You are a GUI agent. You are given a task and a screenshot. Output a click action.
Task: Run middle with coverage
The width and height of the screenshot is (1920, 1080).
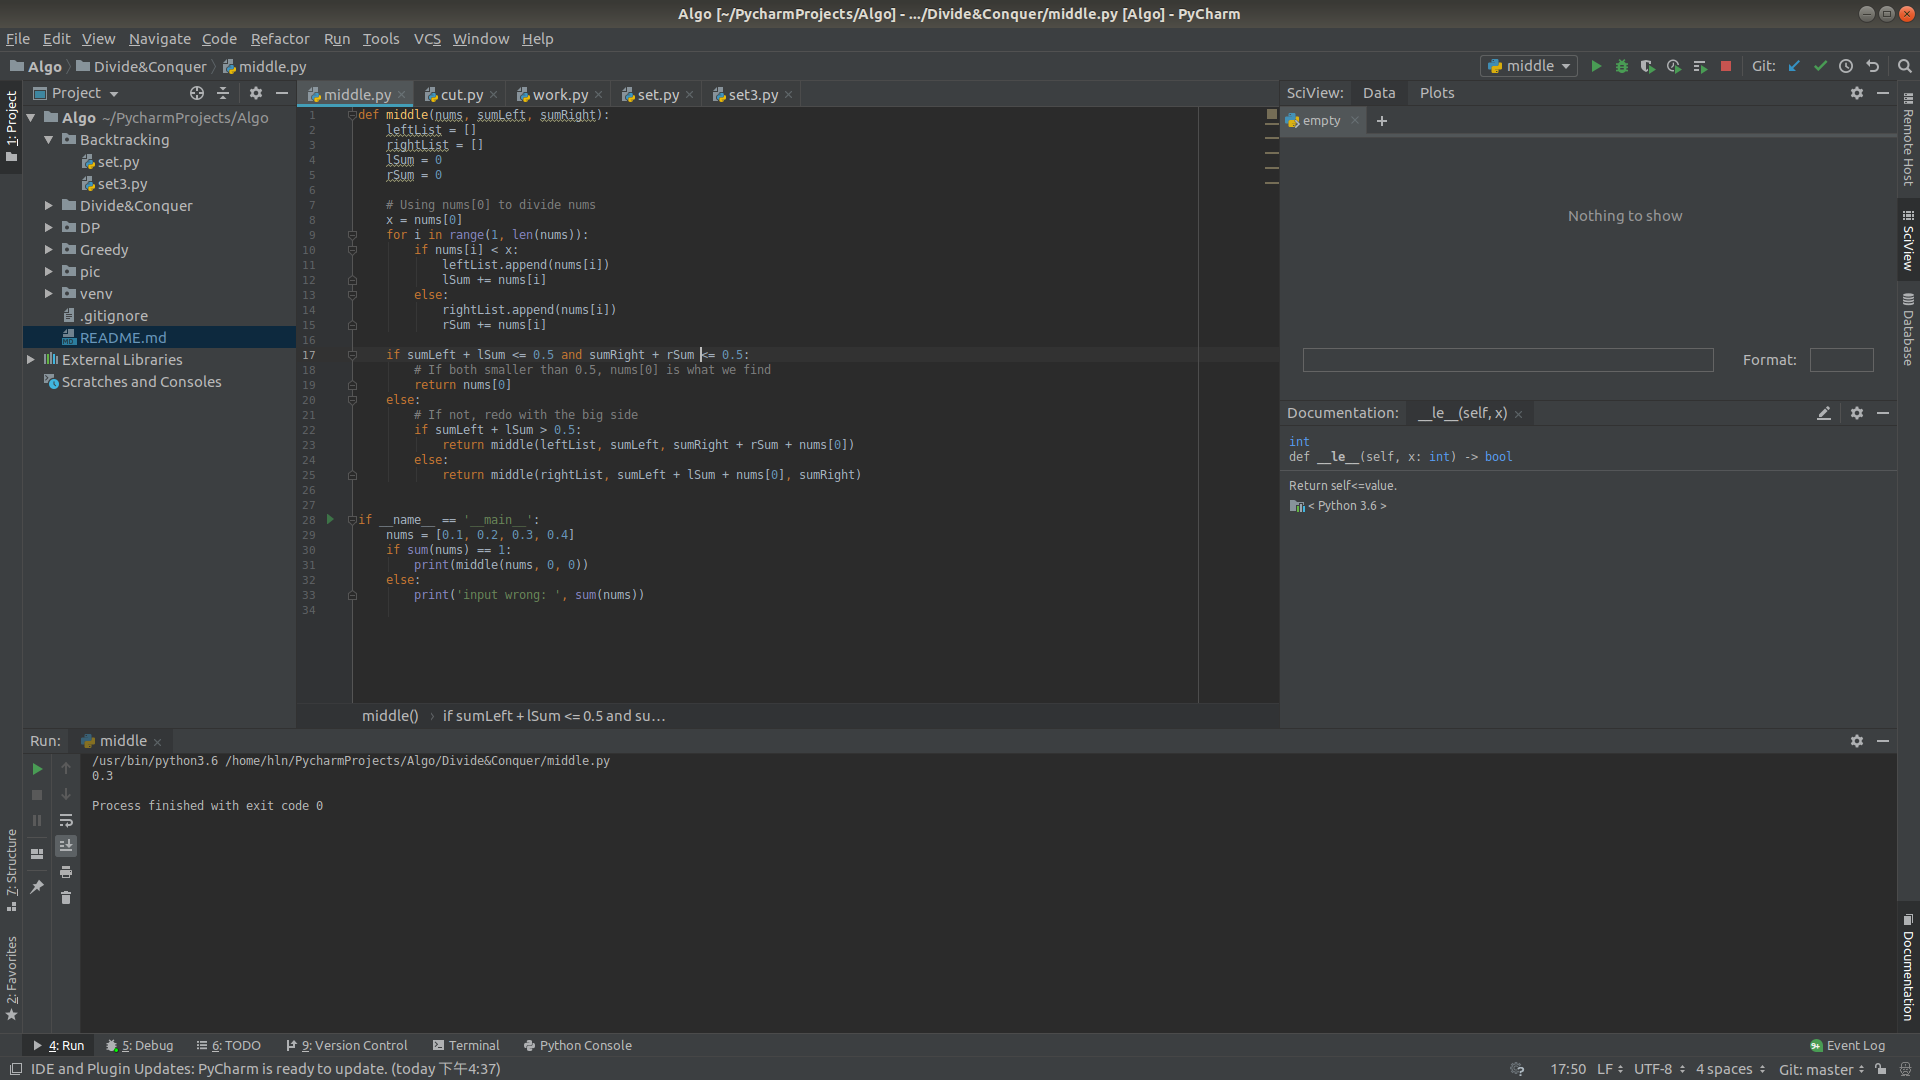(1647, 66)
